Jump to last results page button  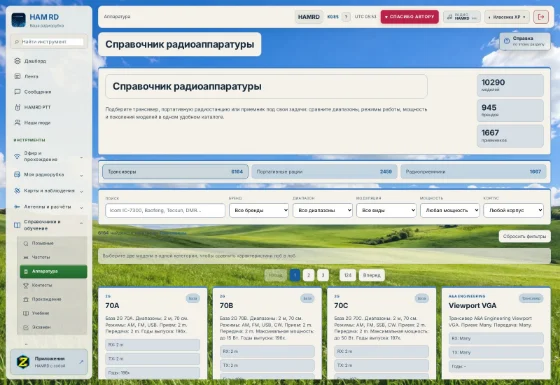pyautogui.click(x=348, y=275)
